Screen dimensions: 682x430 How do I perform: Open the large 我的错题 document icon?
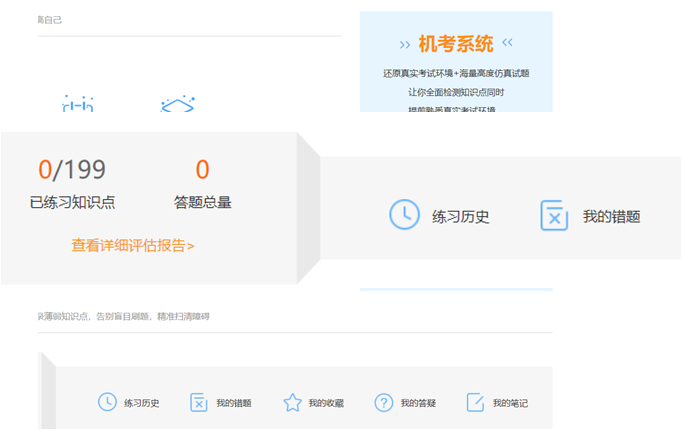(x=554, y=215)
